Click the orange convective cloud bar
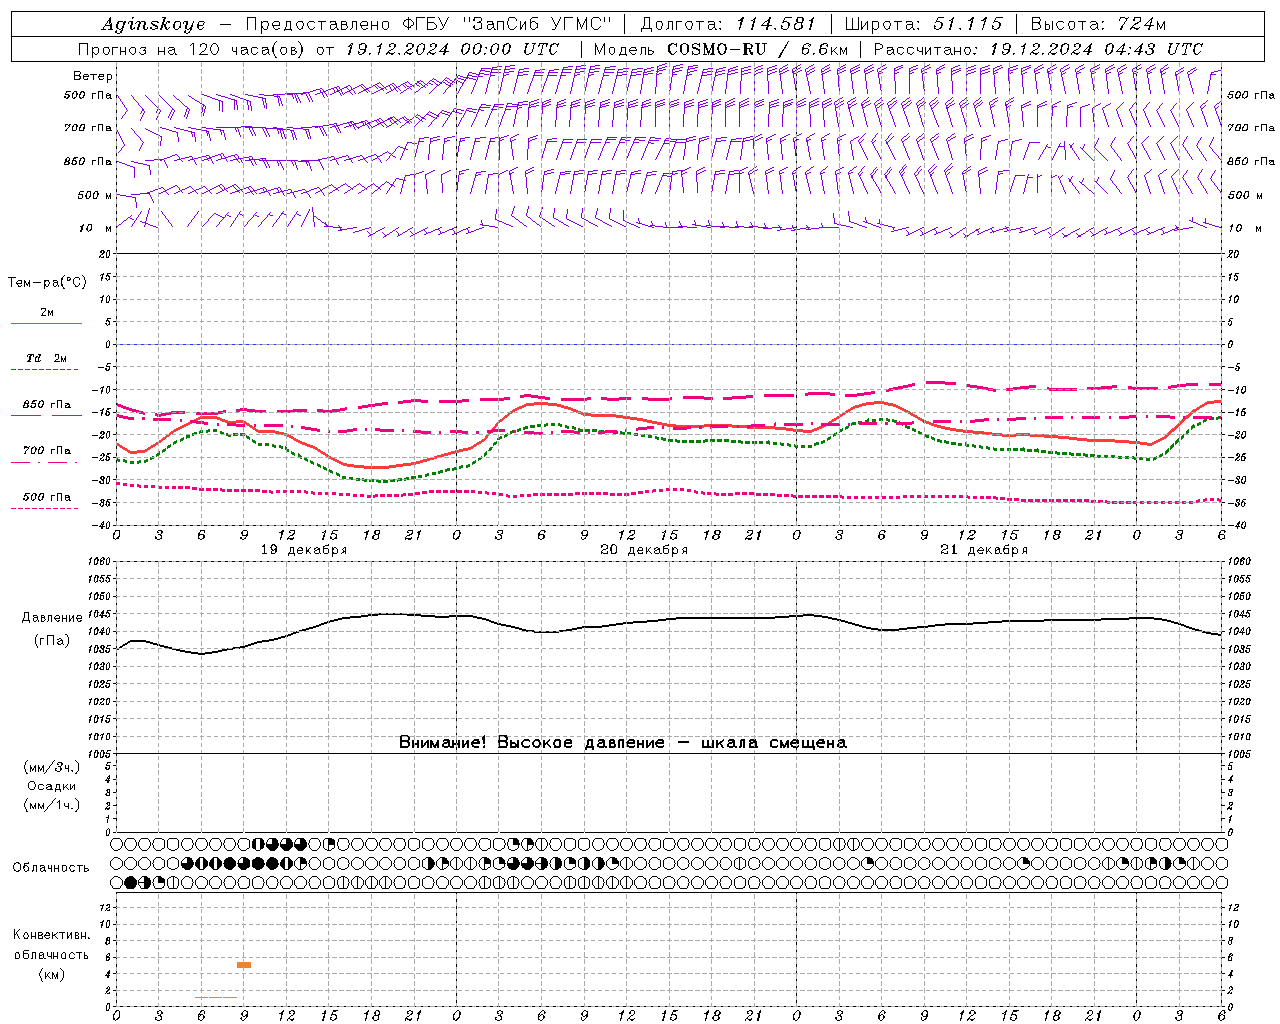Screen dimensions: 1280x1024 point(244,965)
